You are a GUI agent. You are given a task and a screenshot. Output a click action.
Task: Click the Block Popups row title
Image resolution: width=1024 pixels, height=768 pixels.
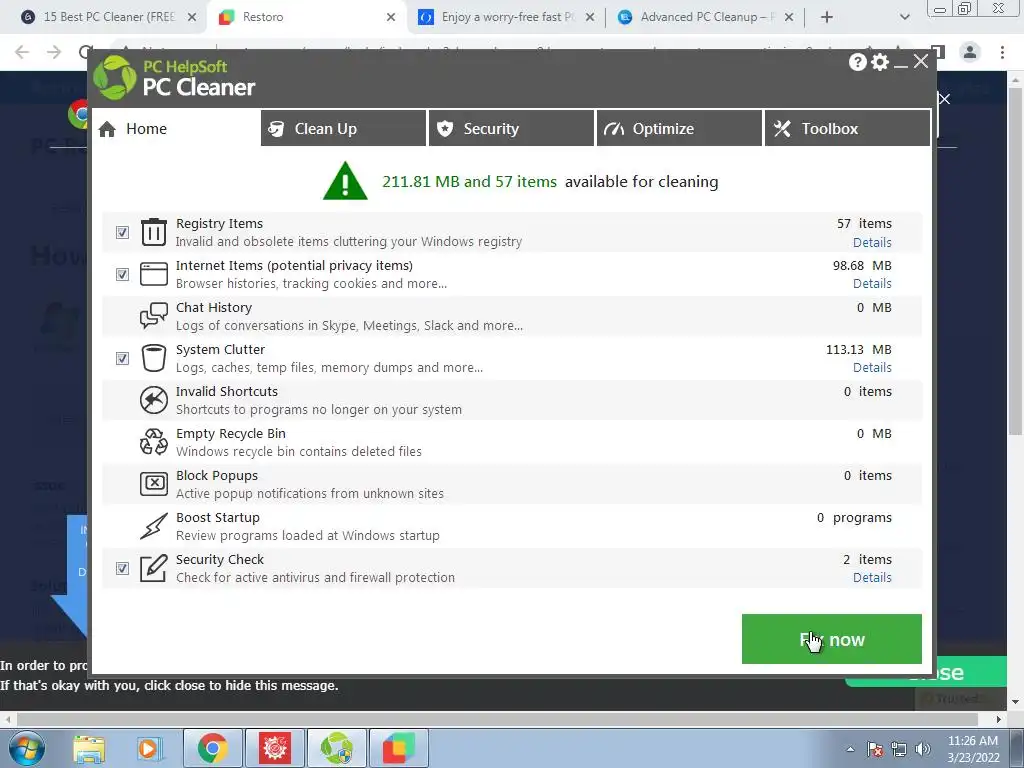pos(217,475)
